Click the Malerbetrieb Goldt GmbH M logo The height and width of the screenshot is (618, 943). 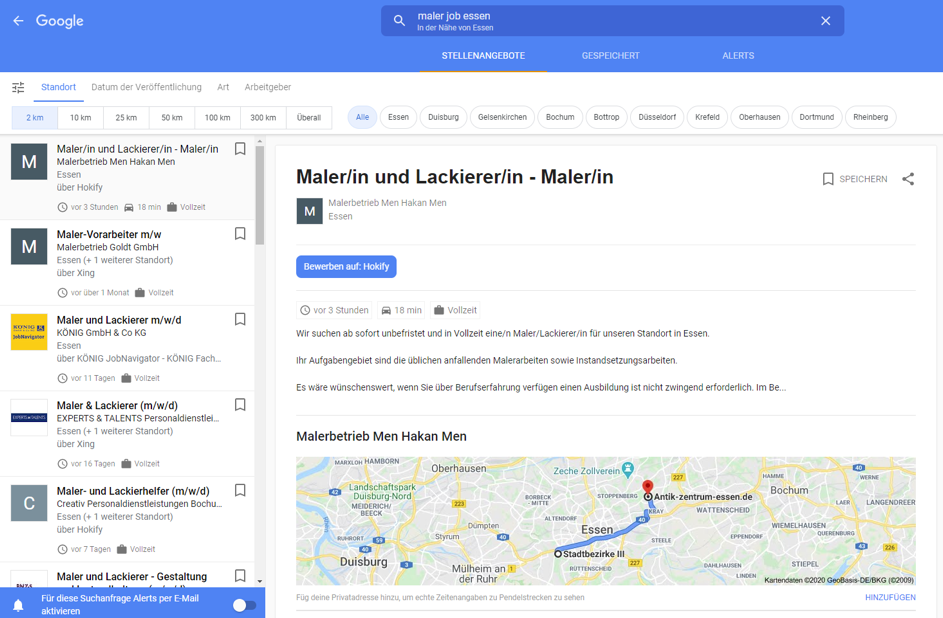[29, 246]
